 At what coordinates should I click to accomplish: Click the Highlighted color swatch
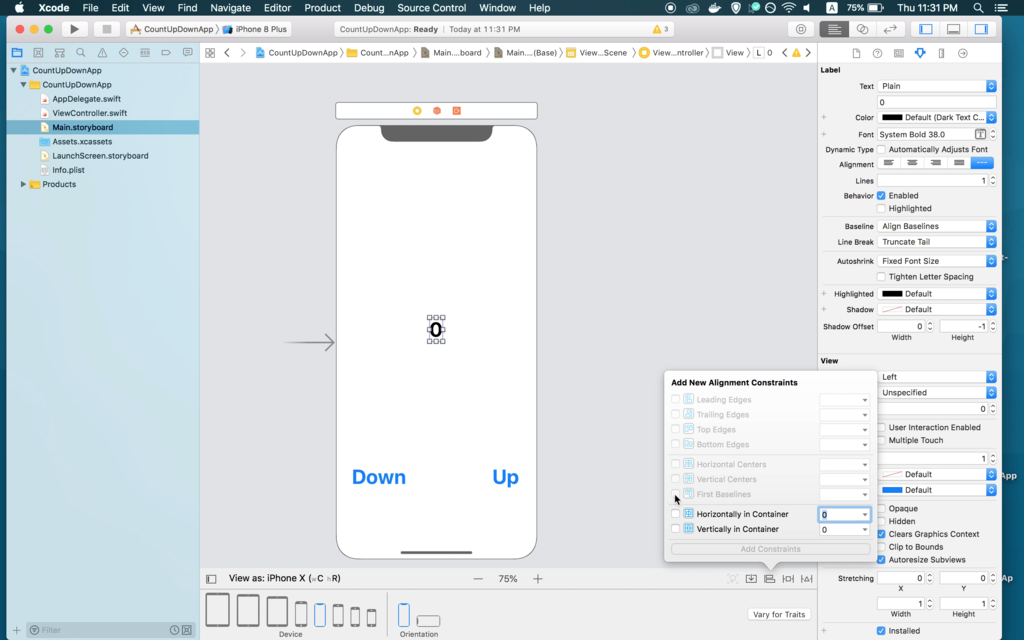(892, 294)
